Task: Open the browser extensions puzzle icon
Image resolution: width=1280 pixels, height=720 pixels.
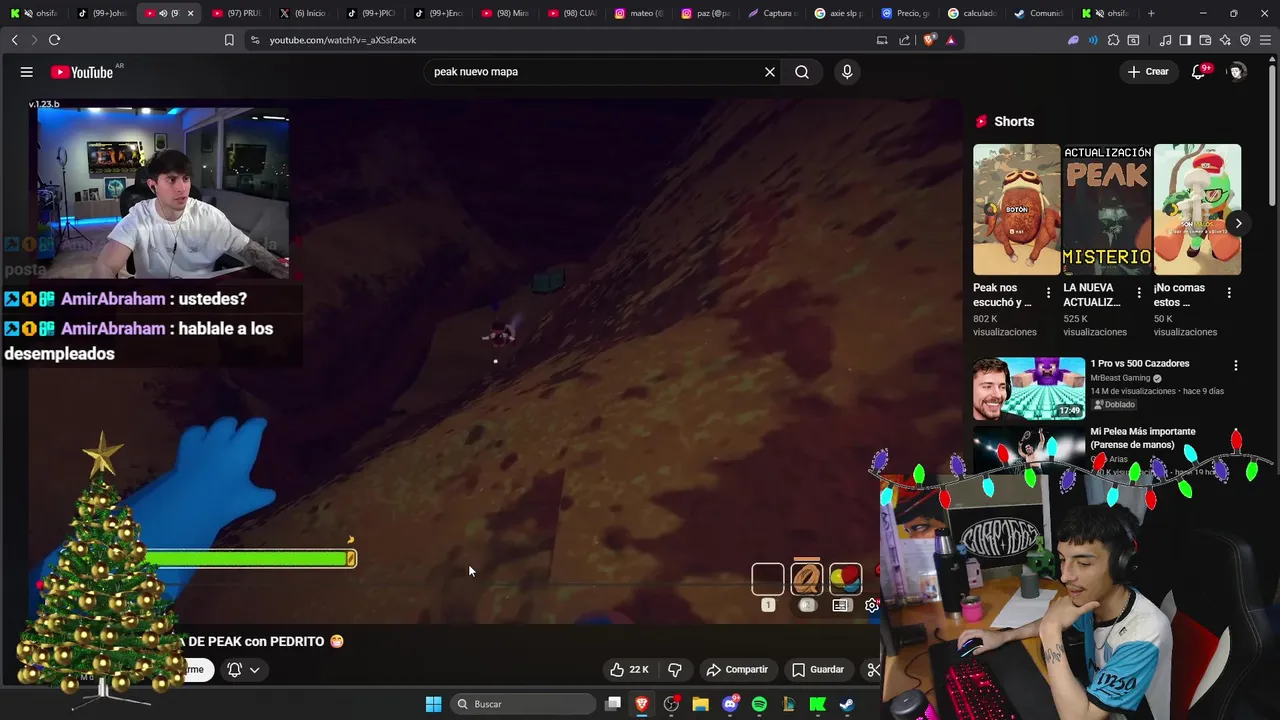Action: click(x=1113, y=40)
